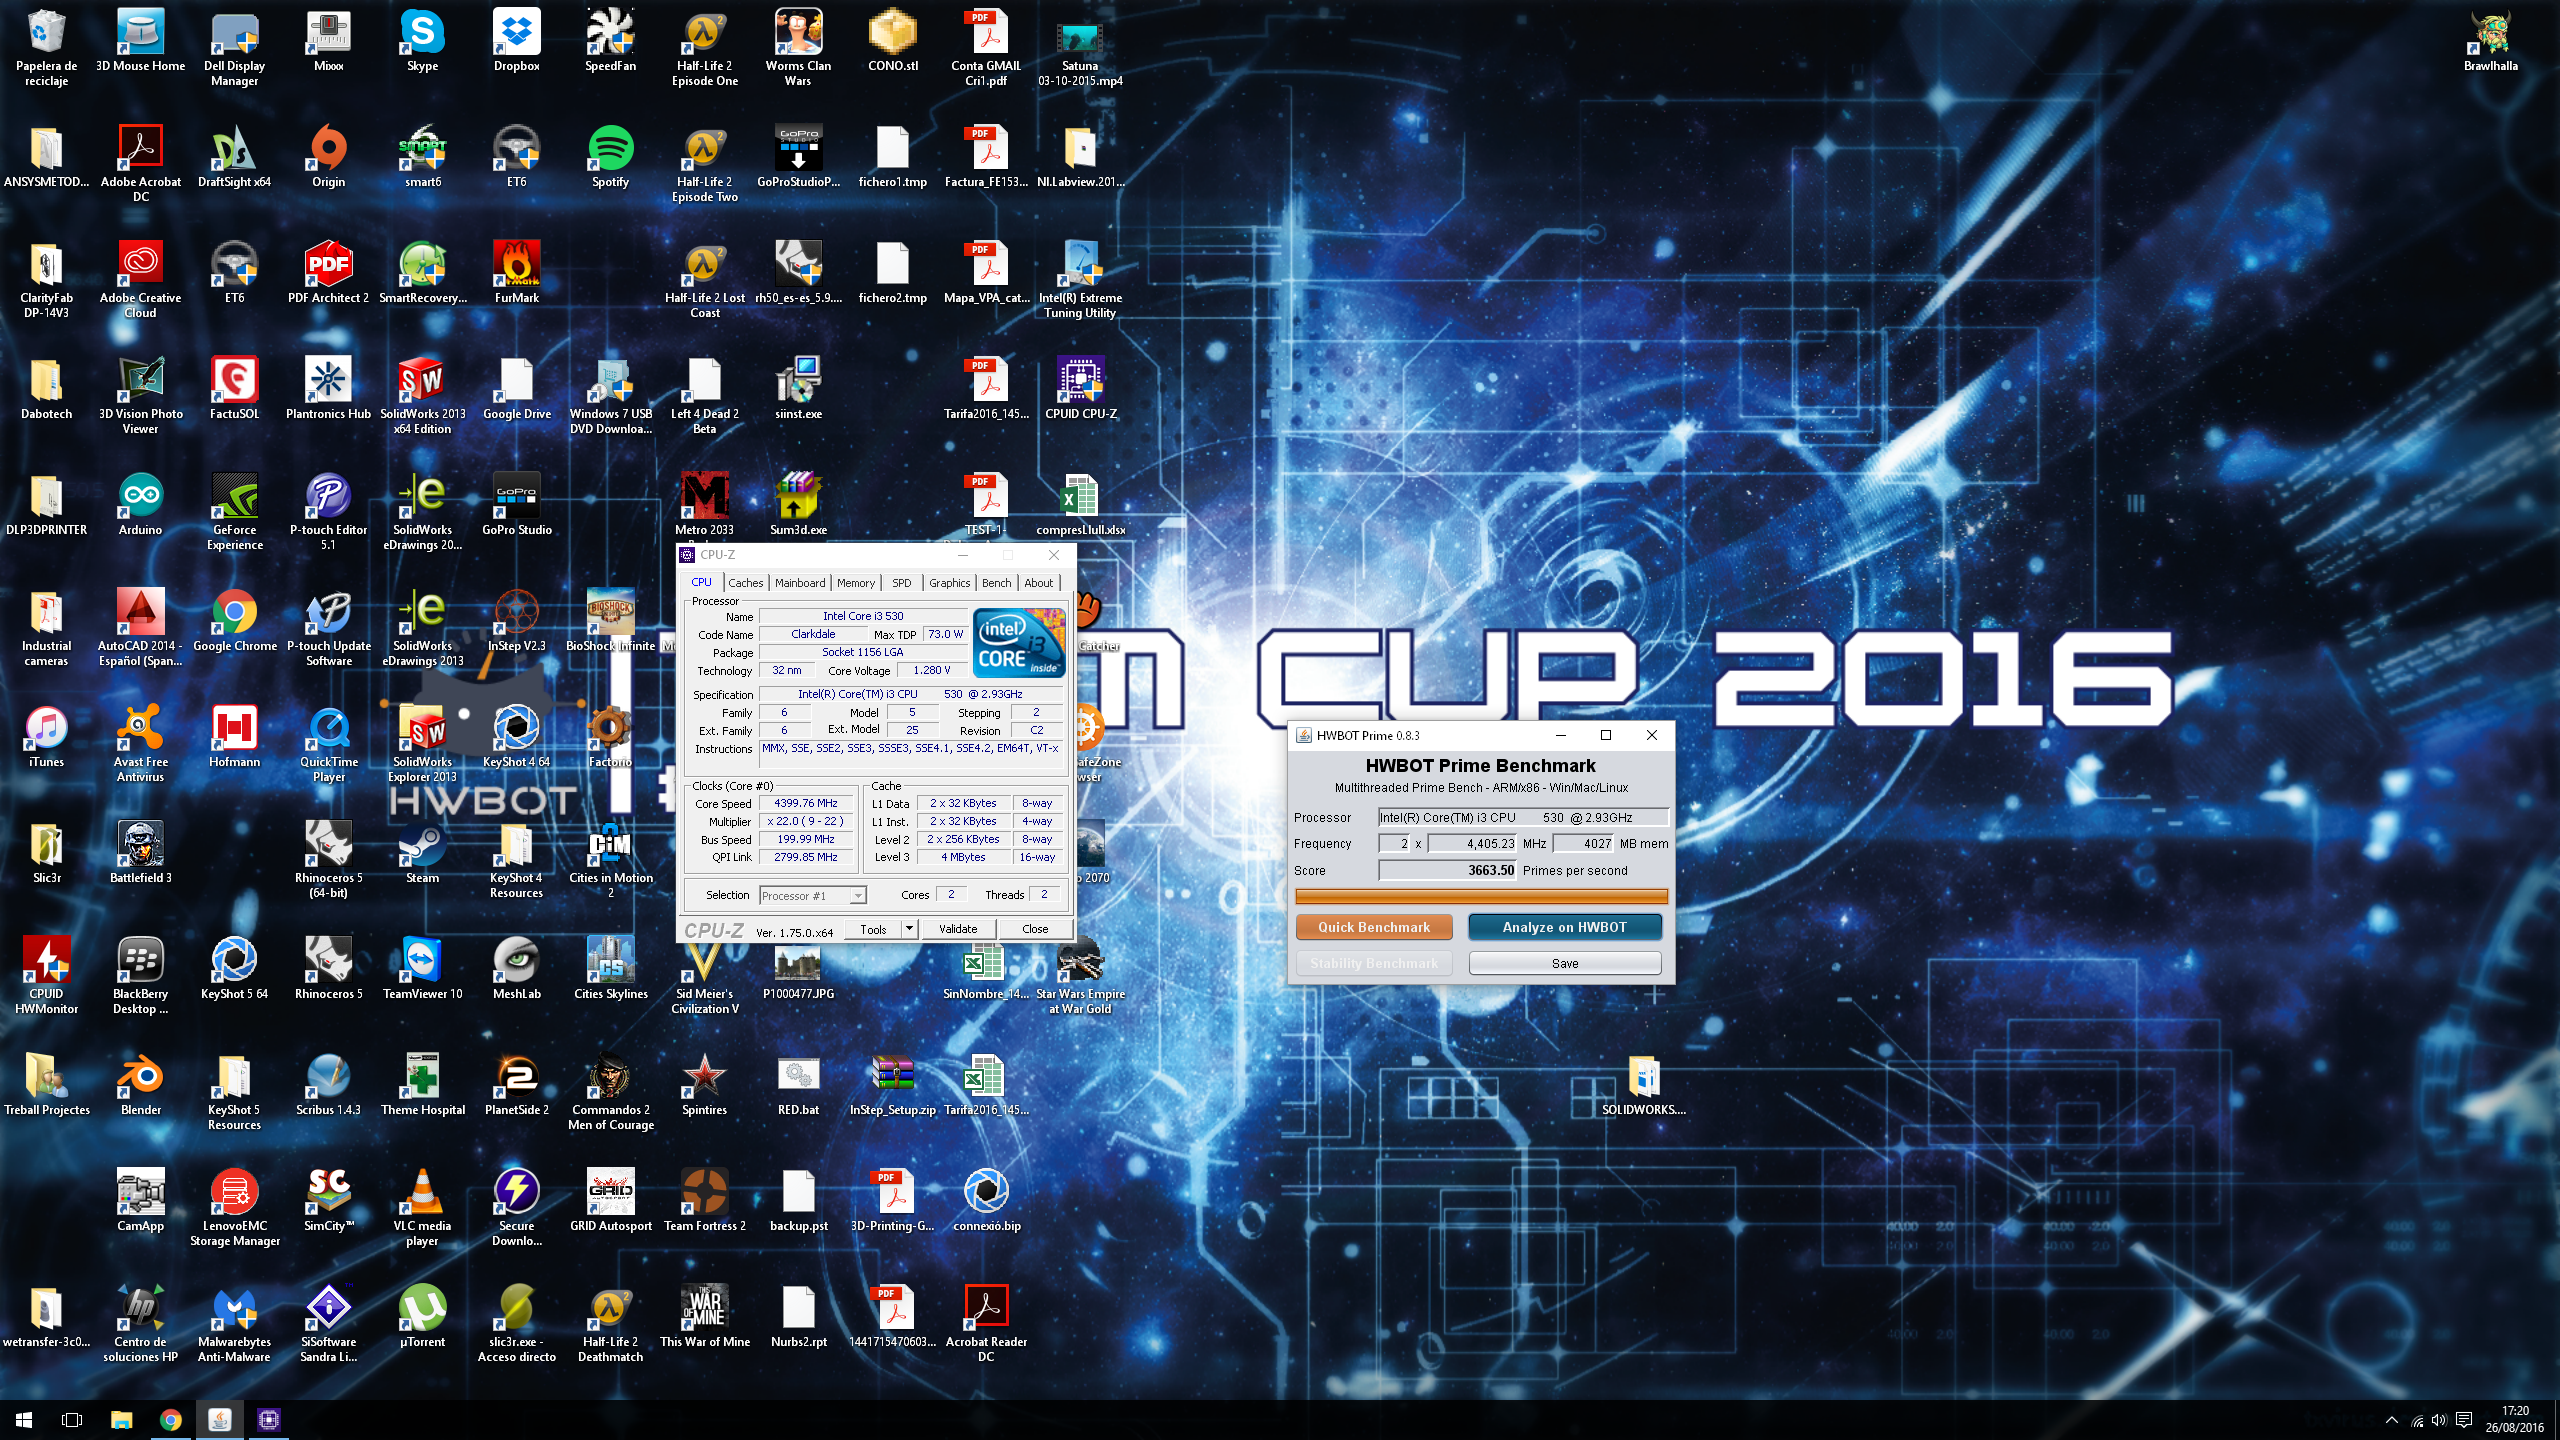The height and width of the screenshot is (1440, 2560).
Task: Launch VLC media player icon
Action: 422,1207
